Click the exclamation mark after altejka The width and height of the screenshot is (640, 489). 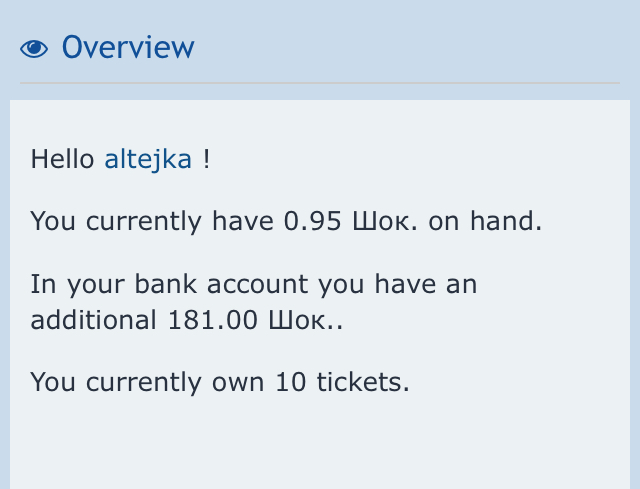coord(206,159)
